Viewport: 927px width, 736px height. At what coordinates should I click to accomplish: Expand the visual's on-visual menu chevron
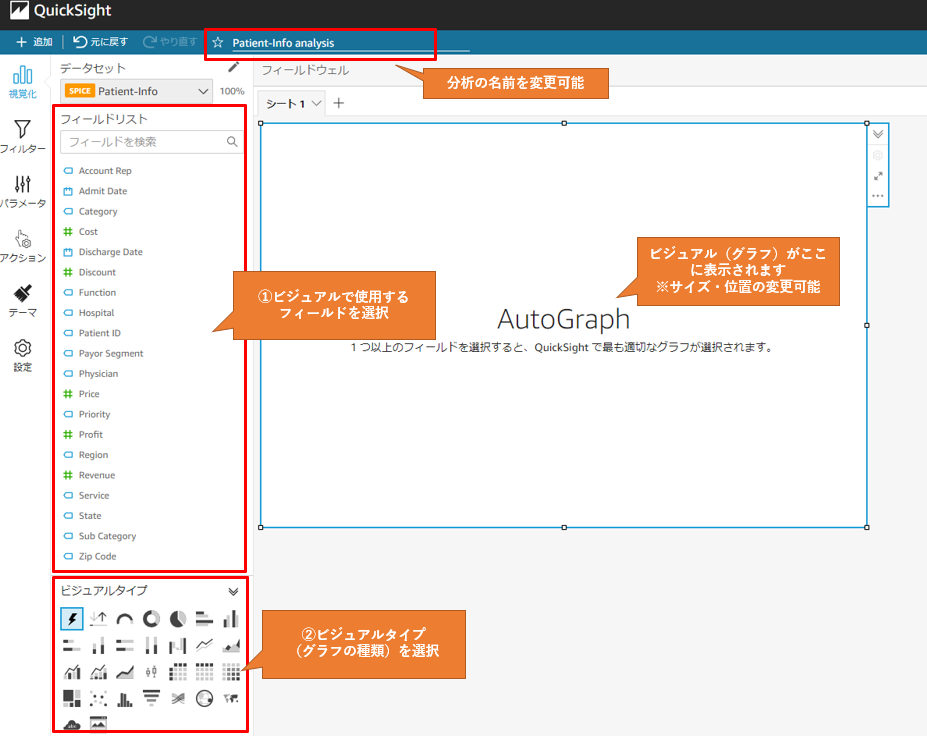tap(878, 134)
